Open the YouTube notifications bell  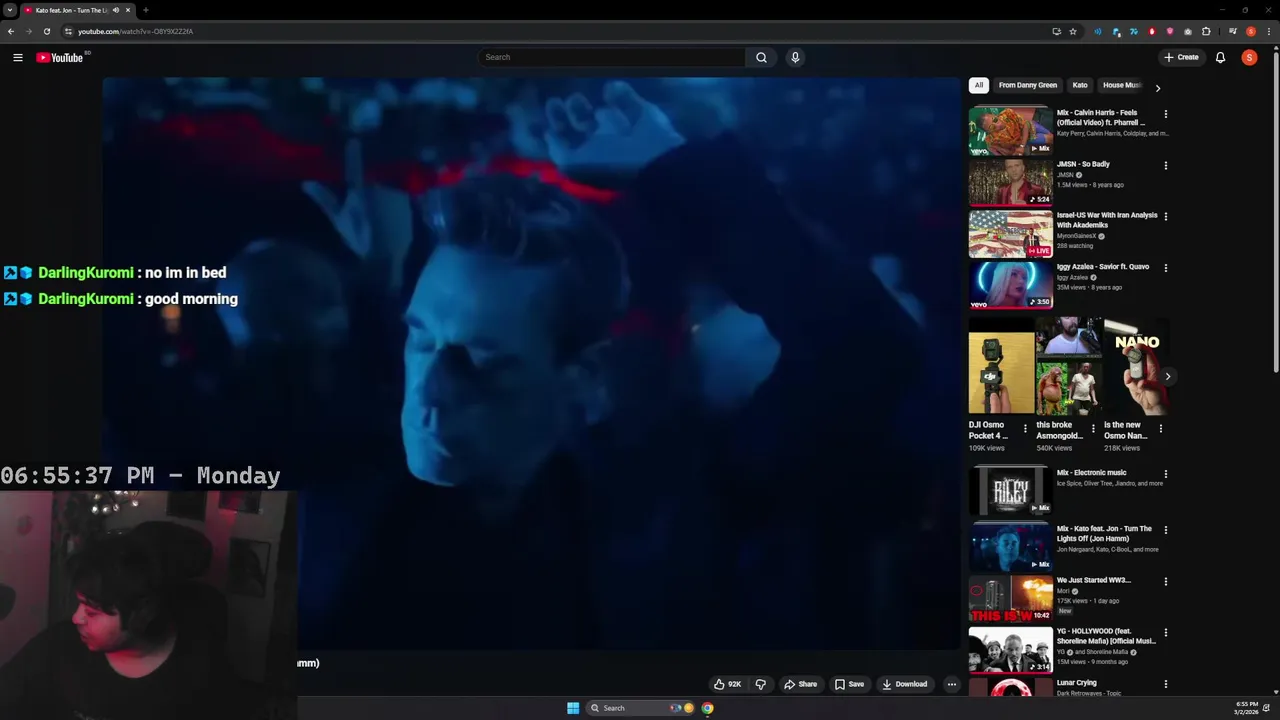[1220, 57]
